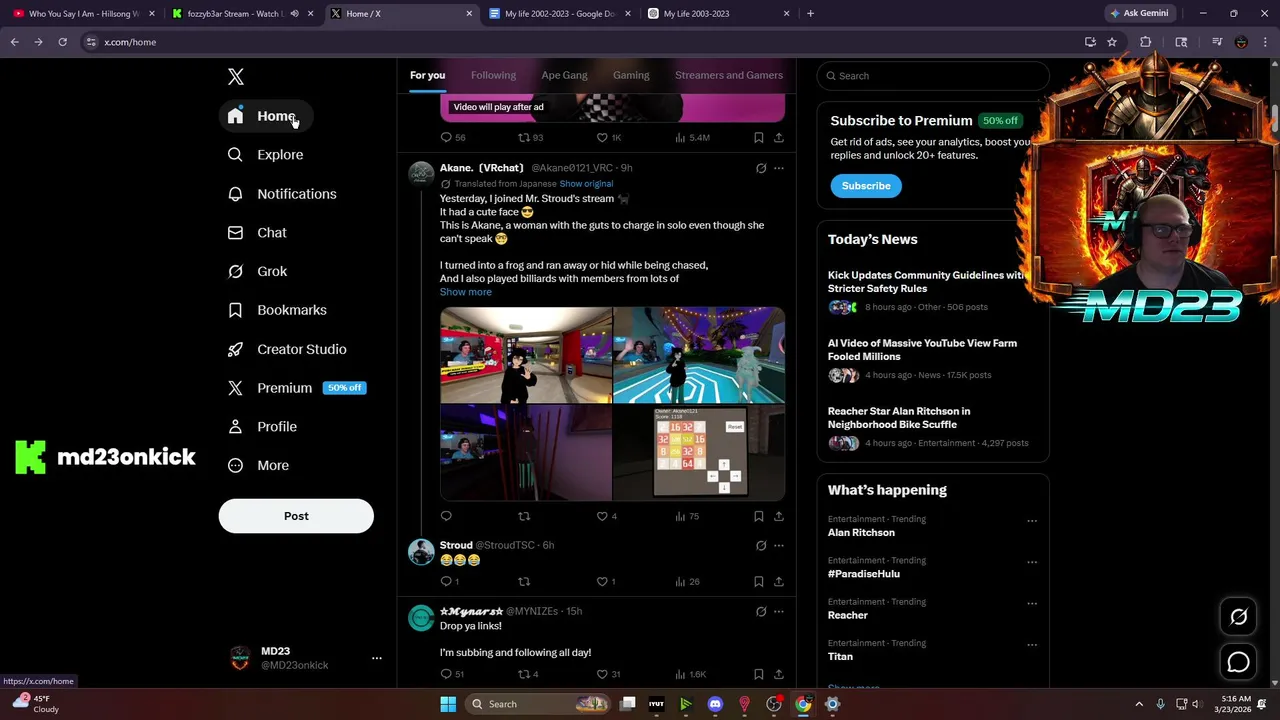Viewport: 1280px width, 720px height.
Task: Go to Explore in sidebar
Action: 266,155
